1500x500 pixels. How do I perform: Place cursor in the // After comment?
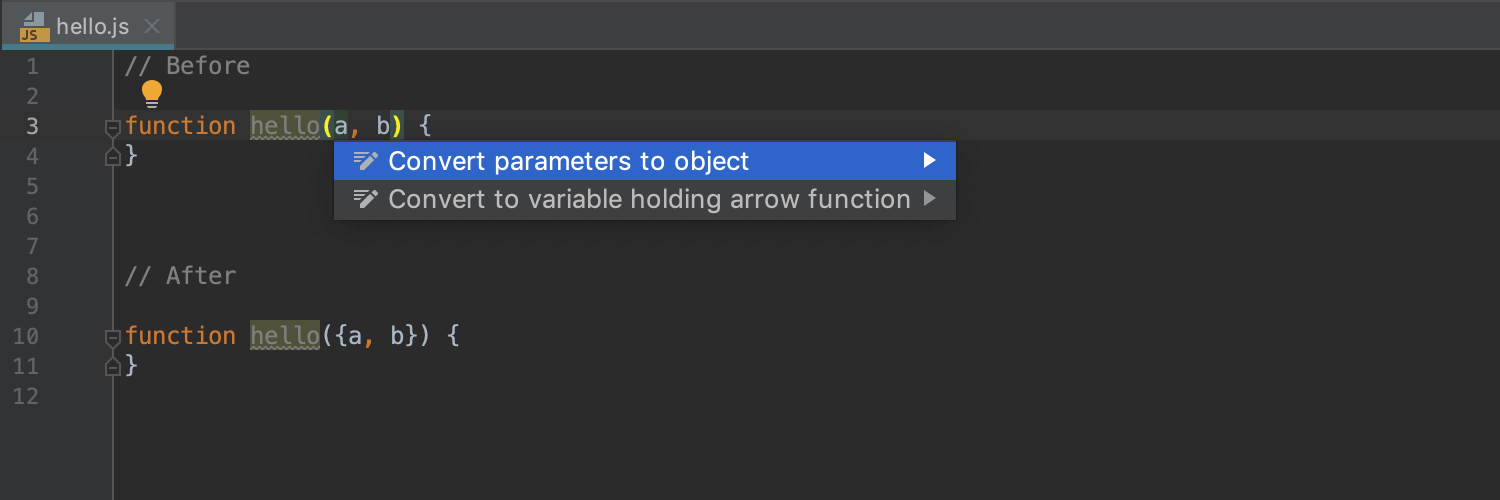click(x=180, y=276)
